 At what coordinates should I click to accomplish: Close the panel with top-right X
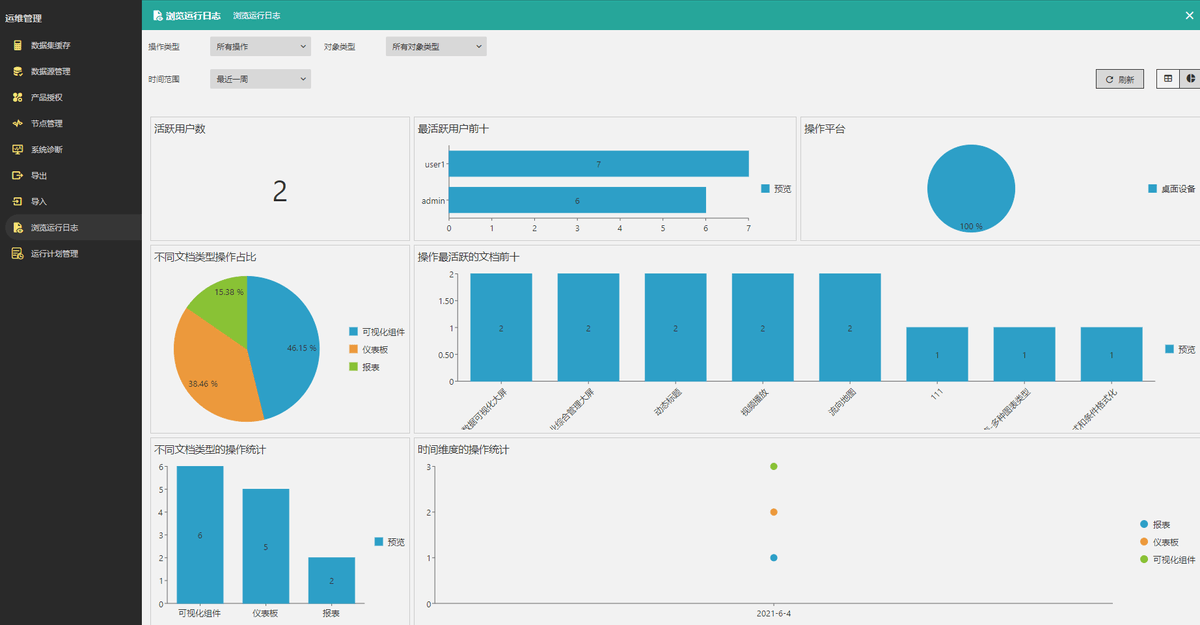pos(1188,15)
